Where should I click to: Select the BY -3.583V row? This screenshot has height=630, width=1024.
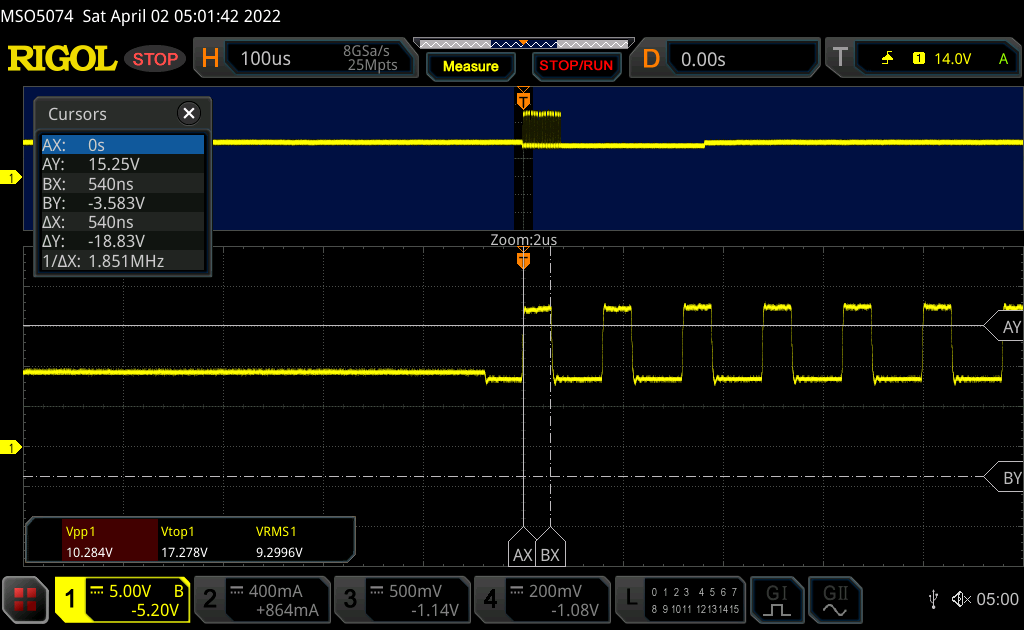tap(123, 203)
